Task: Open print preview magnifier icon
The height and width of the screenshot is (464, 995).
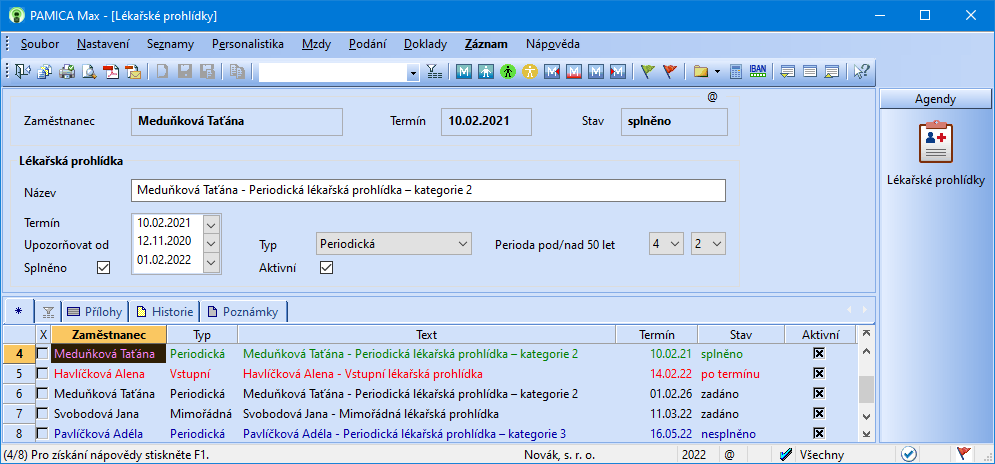Action: point(89,72)
